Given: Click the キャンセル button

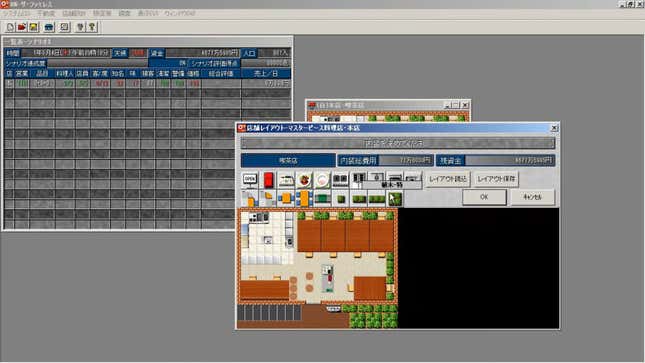Looking at the screenshot, I should pos(532,197).
